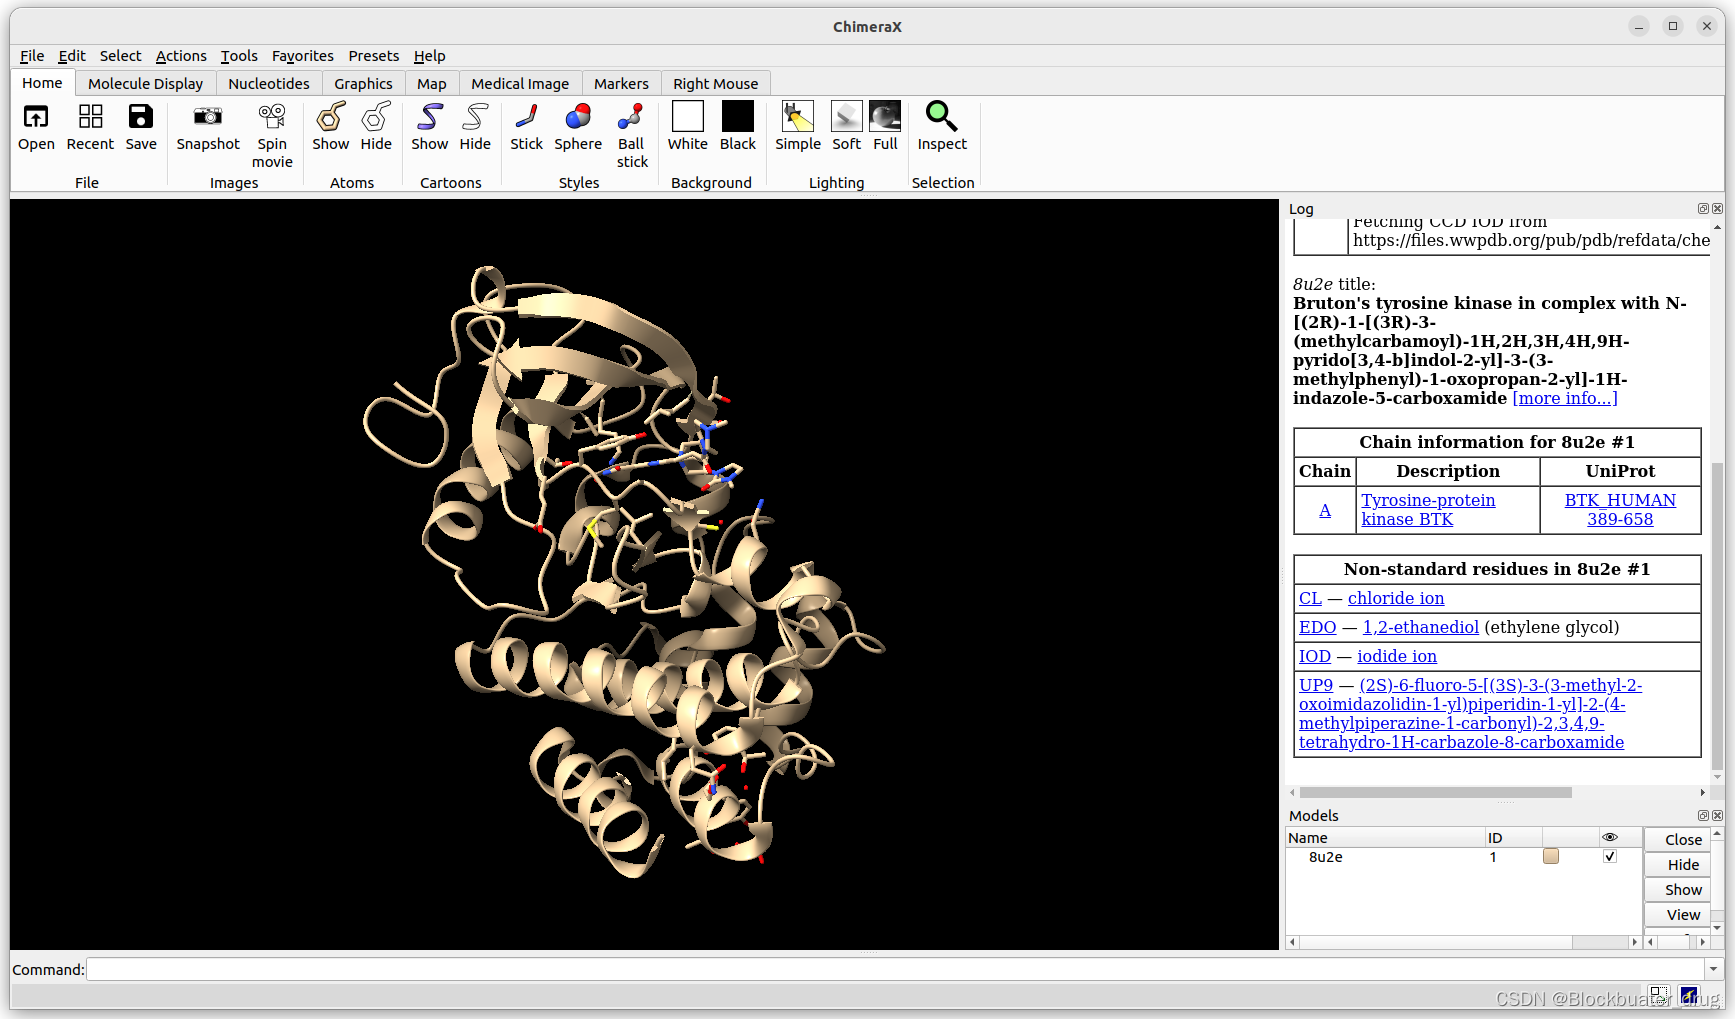Open the 1,2-ethanediol link
This screenshot has height=1019, width=1735.
[x=1421, y=627]
